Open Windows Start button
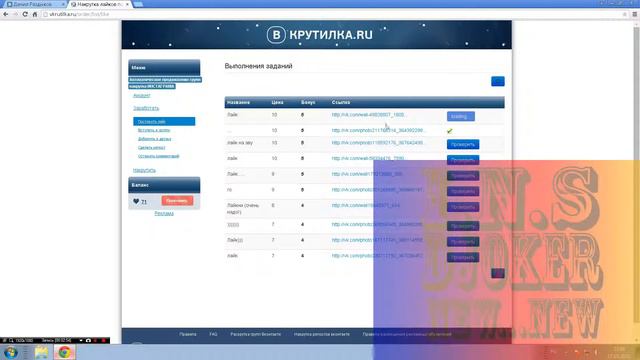Image resolution: width=640 pixels, height=360 pixels. tap(10, 352)
